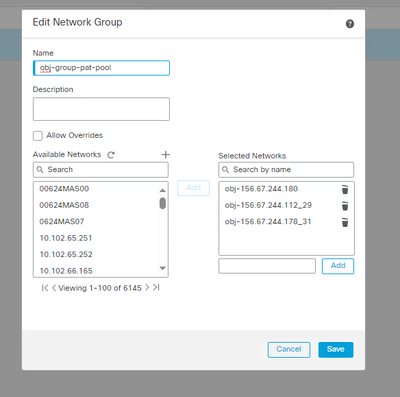Select obj-156.67.244.112_29 in Selected Networks
The height and width of the screenshot is (397, 400).
tap(268, 205)
